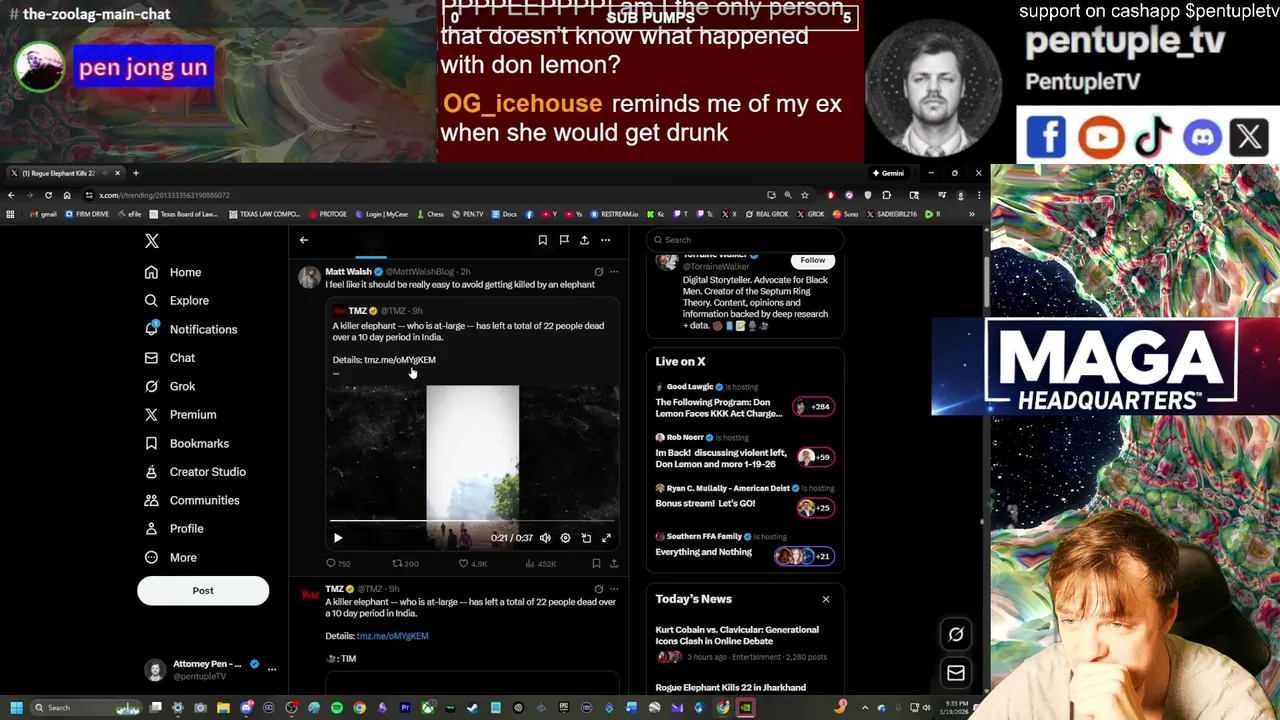Screen dimensions: 1280x720
Task: Open Chrome apps grid in bookmarks bar
Action: pos(11,214)
